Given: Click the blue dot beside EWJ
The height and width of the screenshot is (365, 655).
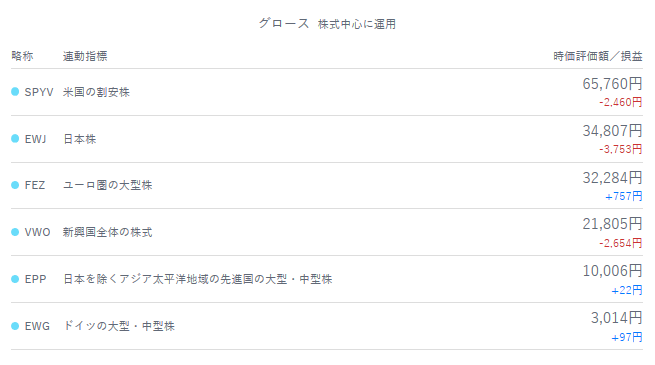Looking at the screenshot, I should (15, 138).
